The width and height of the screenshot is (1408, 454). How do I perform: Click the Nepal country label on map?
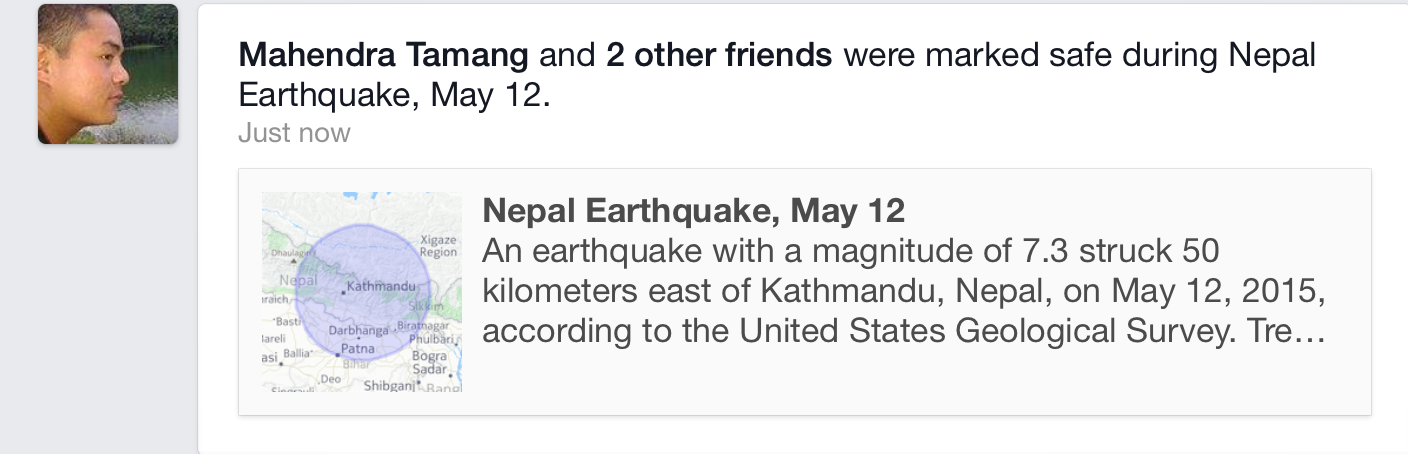pos(297,281)
